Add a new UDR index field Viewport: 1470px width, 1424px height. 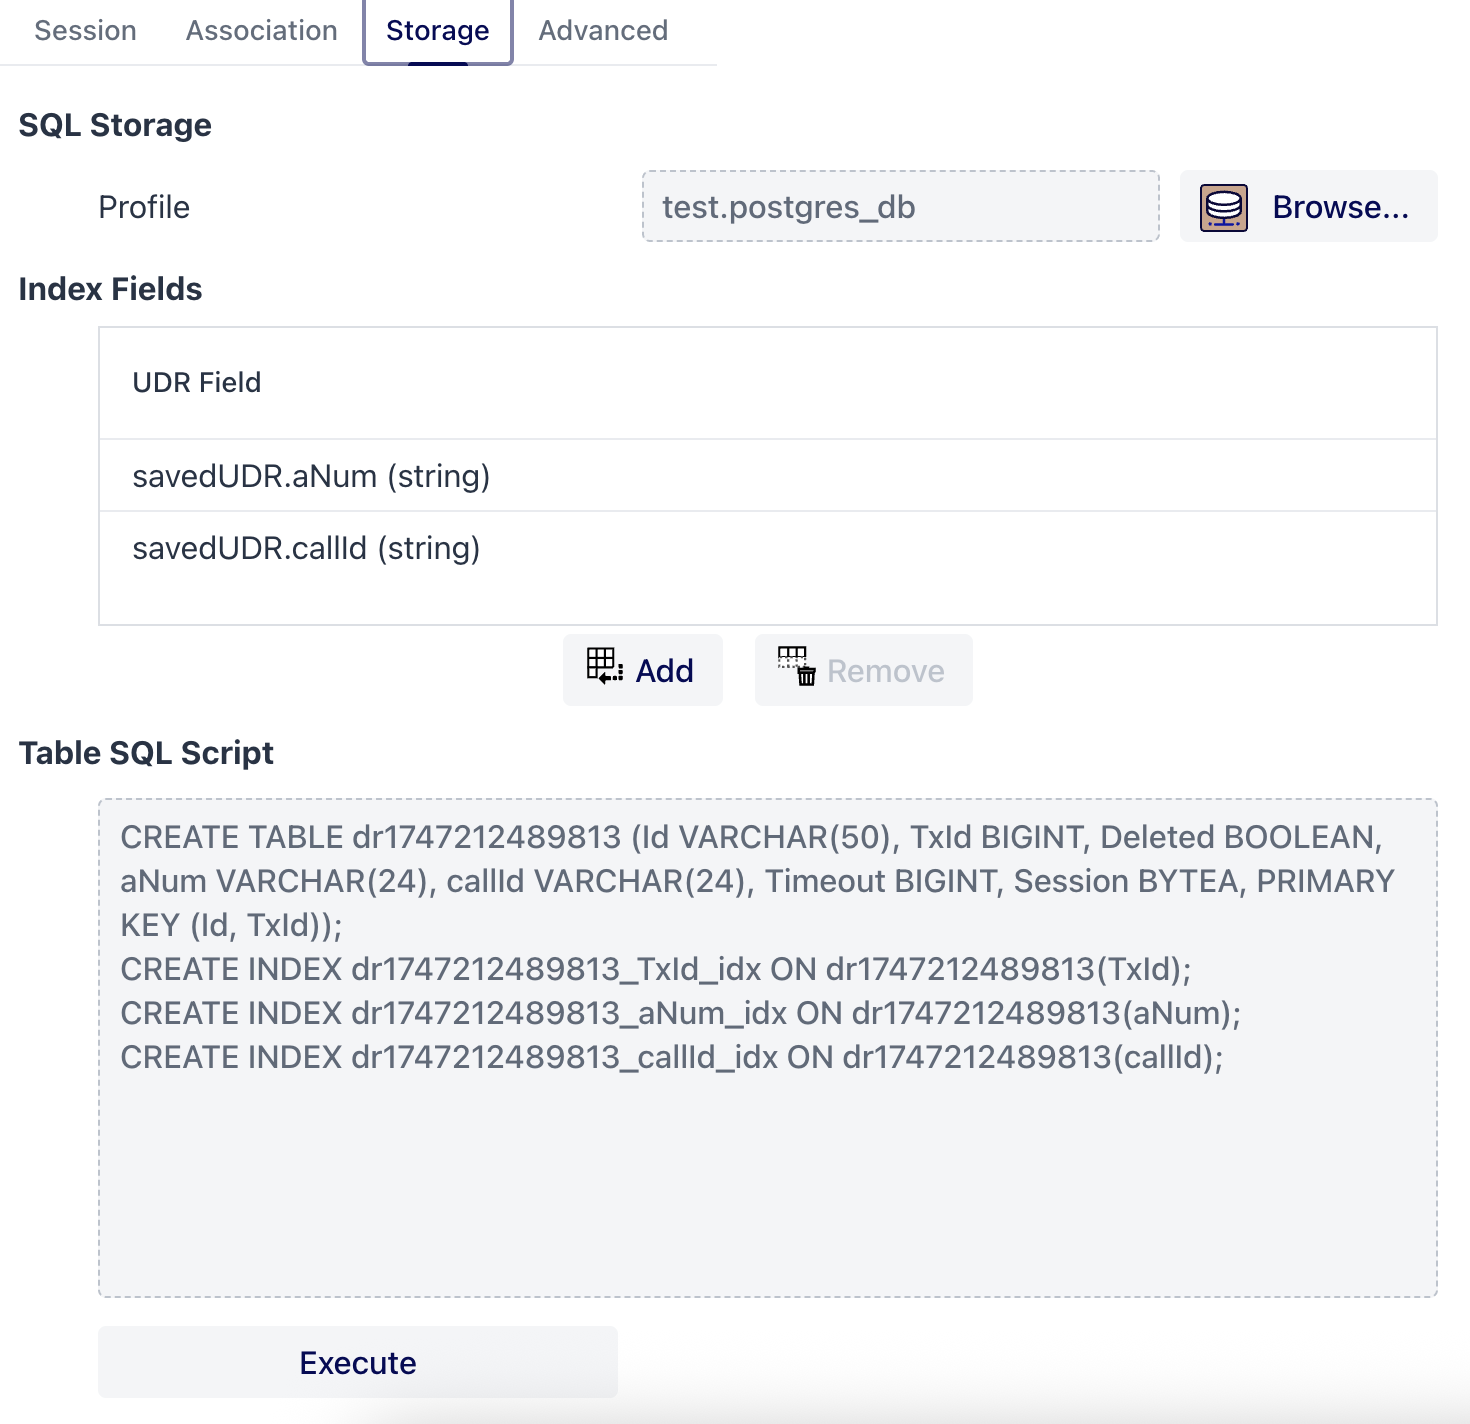pos(642,669)
